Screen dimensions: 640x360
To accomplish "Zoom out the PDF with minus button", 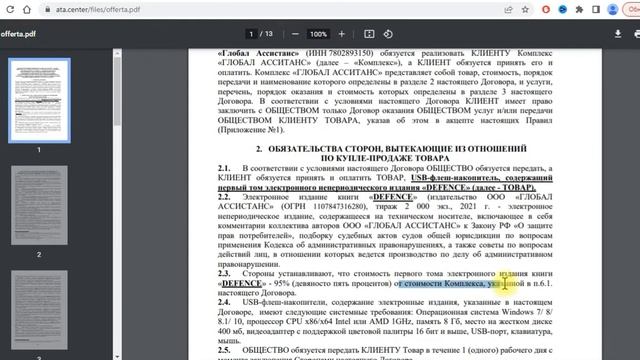I will 295,34.
